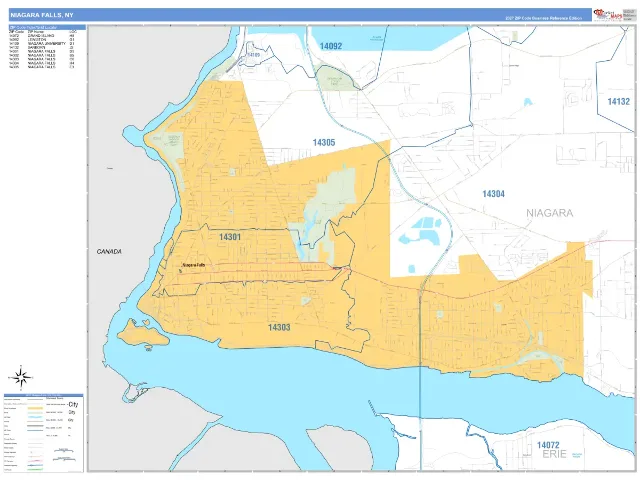Viewport: 640px width, 480px height.
Task: Click the compass rose icon
Action: [20, 377]
